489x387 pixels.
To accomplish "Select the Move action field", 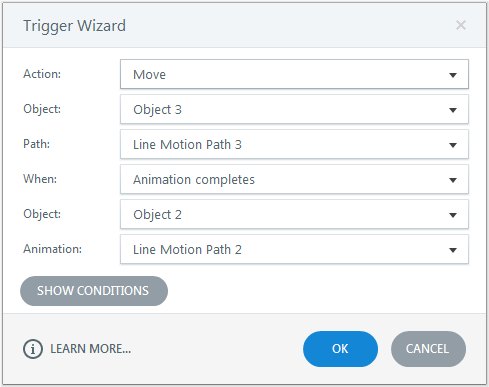I will (x=294, y=74).
